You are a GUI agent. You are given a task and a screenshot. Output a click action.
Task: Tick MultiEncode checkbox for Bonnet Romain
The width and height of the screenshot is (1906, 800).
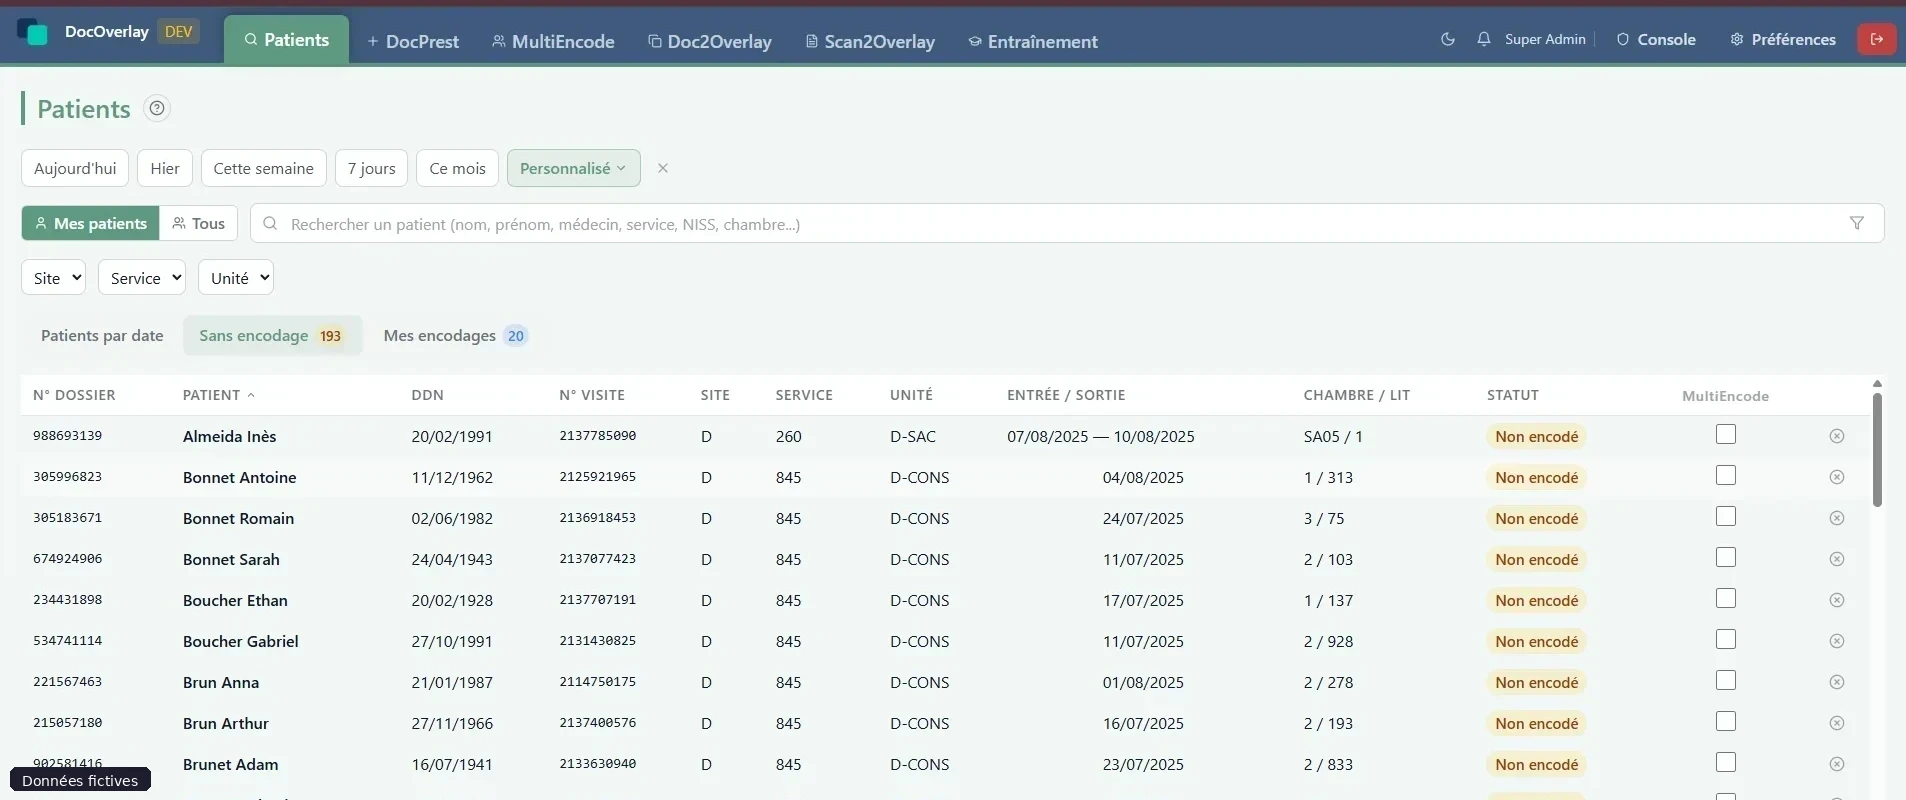click(1725, 516)
